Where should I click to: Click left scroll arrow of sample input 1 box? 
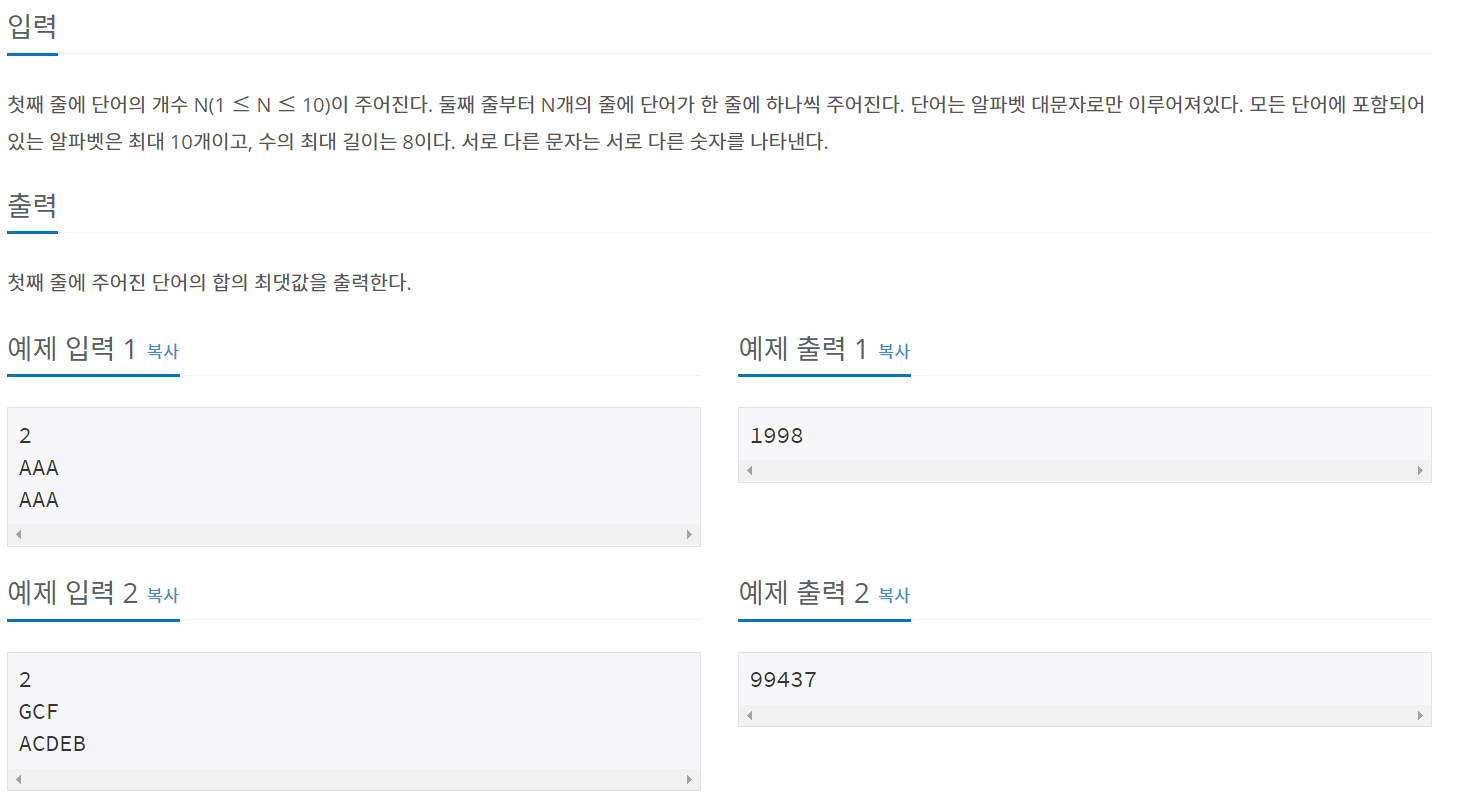17,534
